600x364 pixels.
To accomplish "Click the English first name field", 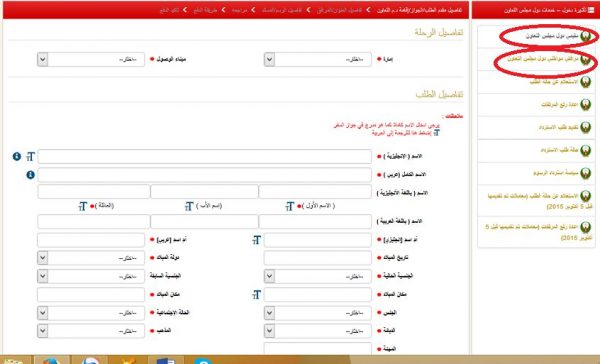I will click(315, 192).
